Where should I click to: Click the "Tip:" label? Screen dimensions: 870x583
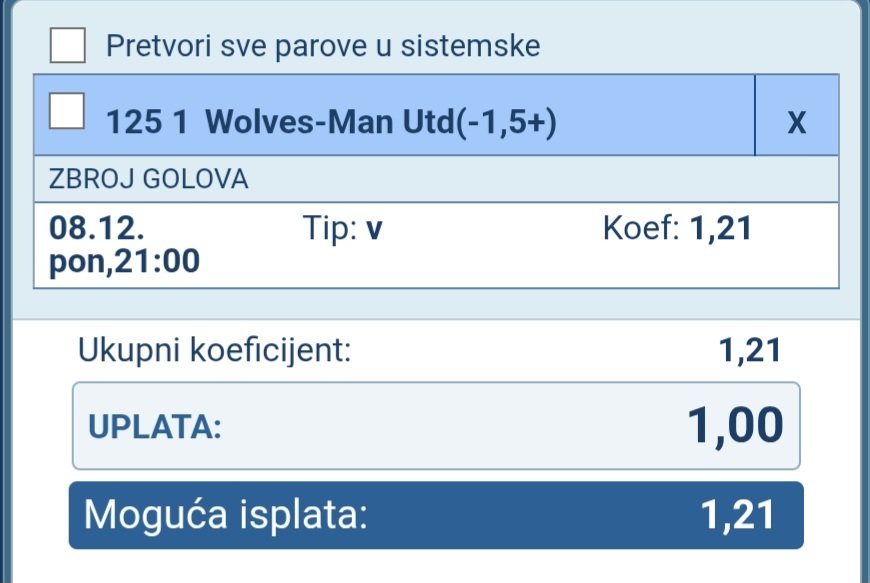(x=329, y=229)
